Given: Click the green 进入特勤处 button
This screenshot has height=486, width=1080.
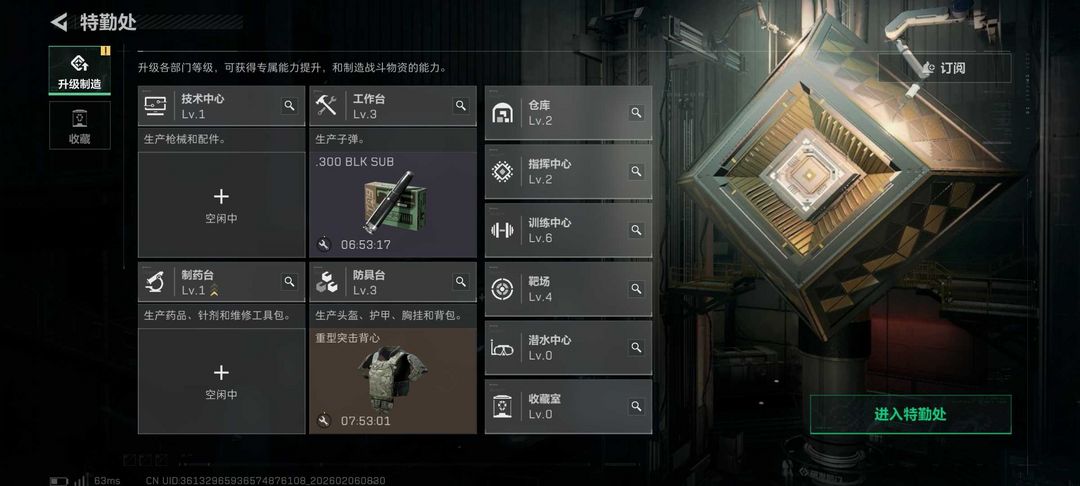Looking at the screenshot, I should 910,414.
